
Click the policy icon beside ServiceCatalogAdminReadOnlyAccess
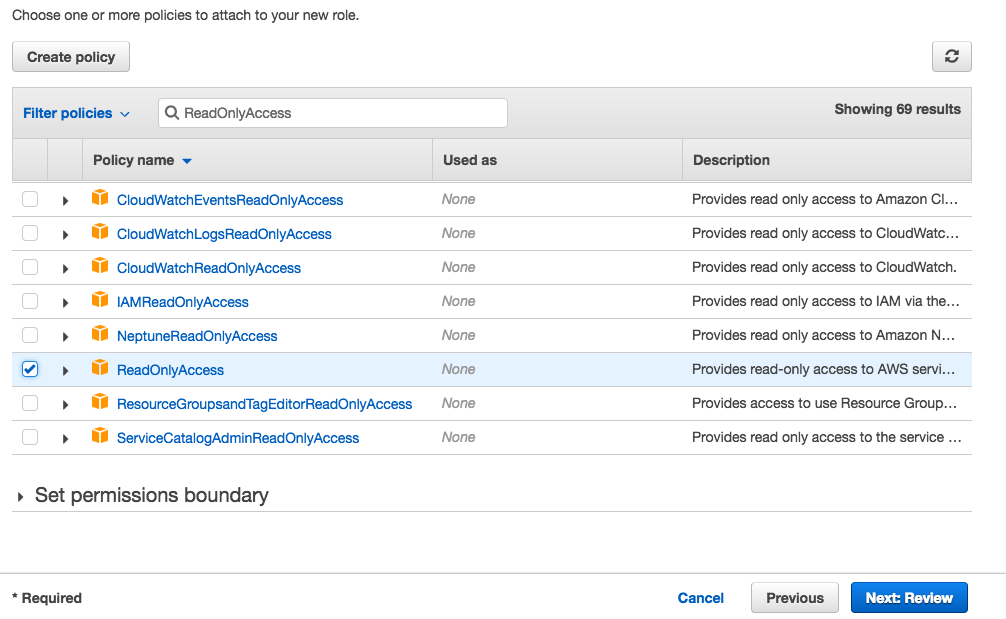pos(99,437)
